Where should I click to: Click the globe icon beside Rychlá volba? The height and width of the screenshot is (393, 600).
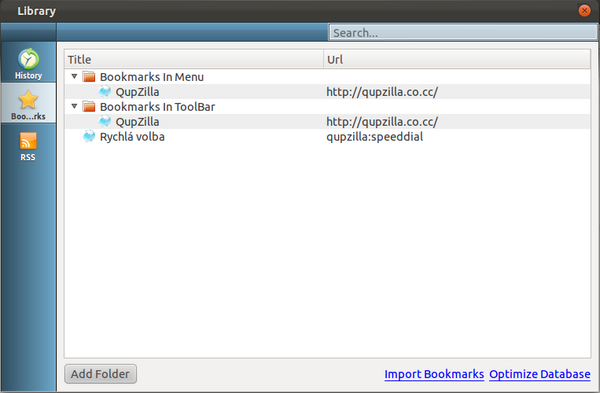pos(89,136)
